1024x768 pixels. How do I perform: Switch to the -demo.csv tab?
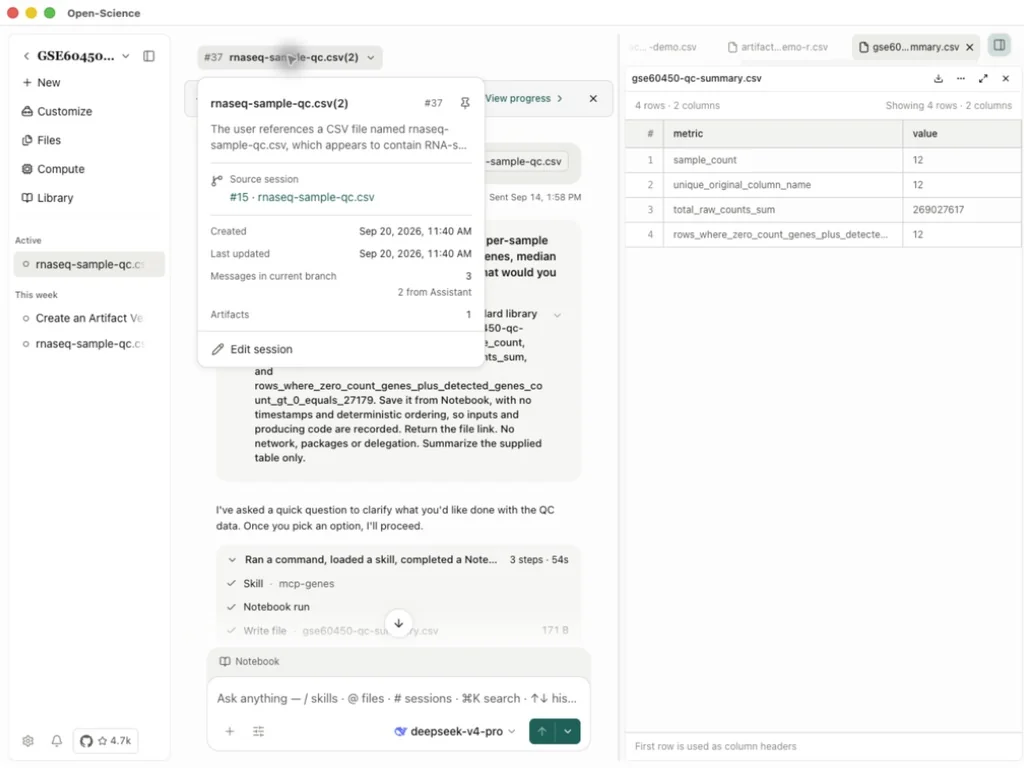(x=664, y=47)
